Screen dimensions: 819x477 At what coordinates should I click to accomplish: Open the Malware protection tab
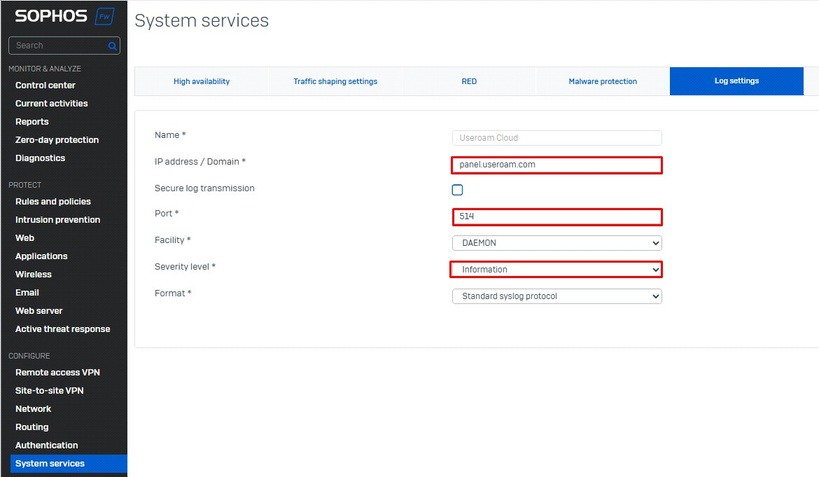point(603,81)
